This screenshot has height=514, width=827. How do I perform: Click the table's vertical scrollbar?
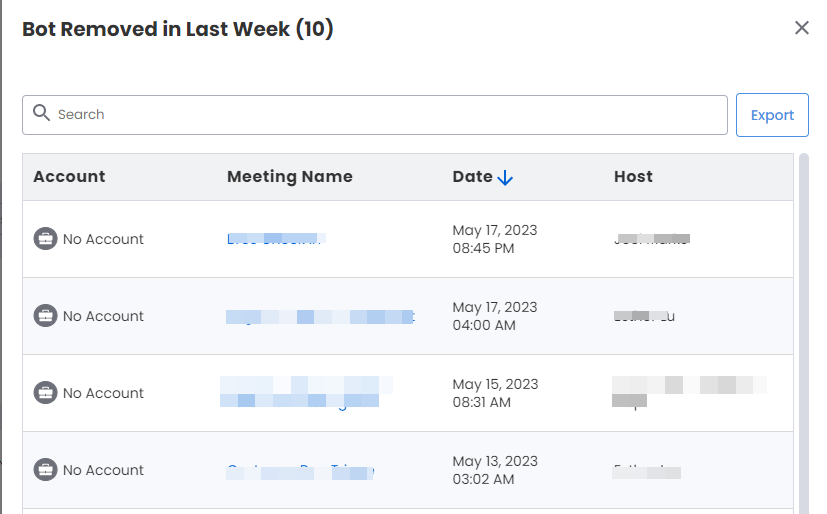804,334
